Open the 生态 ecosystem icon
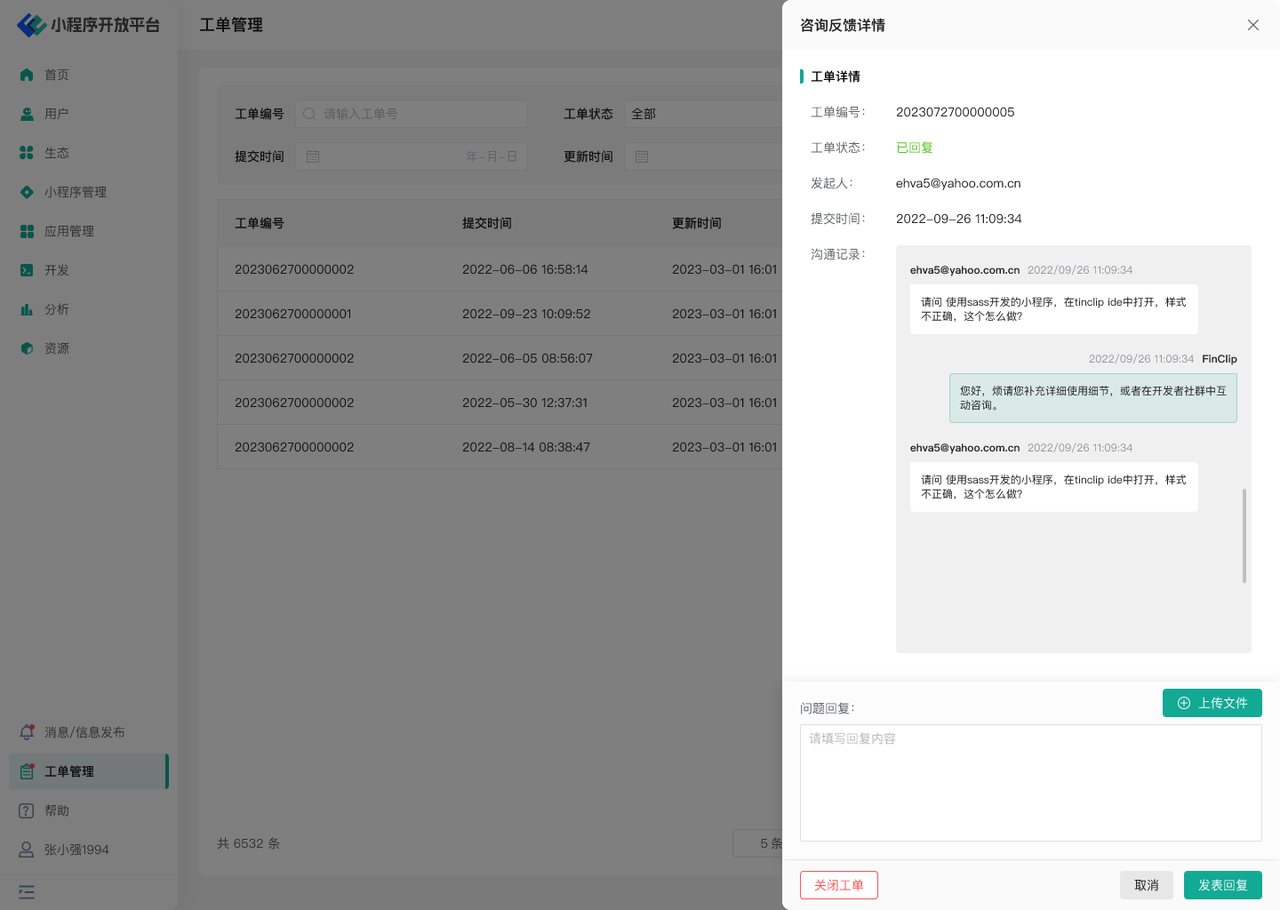 point(27,153)
